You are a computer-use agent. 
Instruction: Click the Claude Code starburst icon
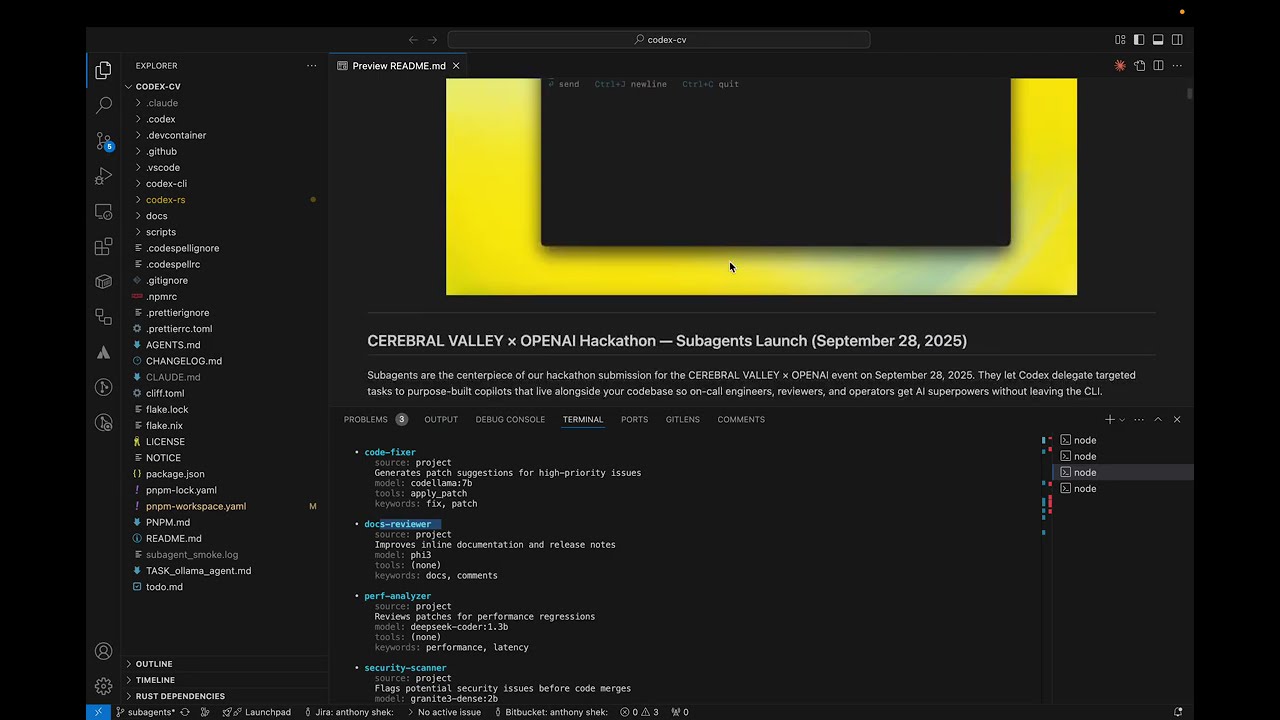1120,66
